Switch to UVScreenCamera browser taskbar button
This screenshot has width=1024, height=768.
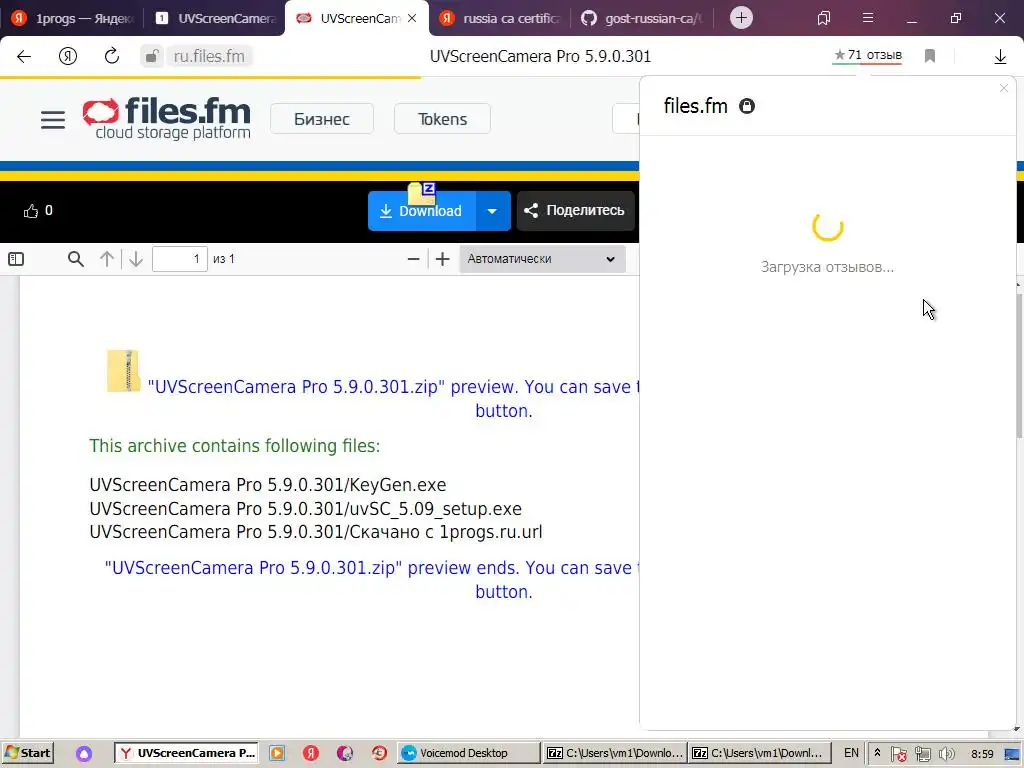tap(187, 753)
